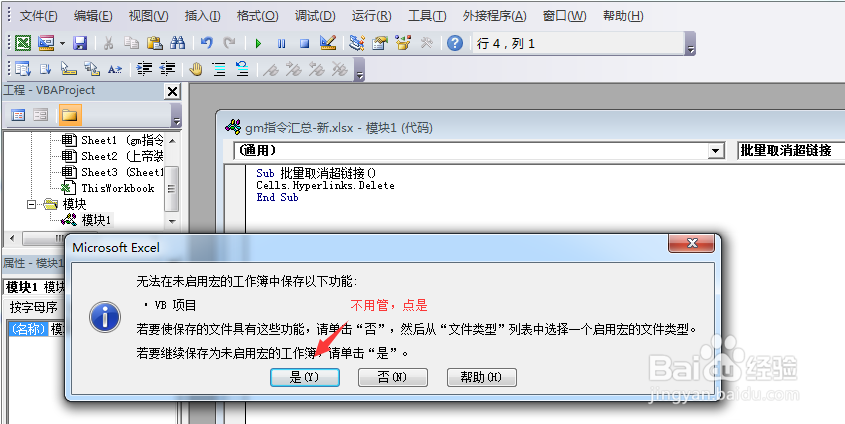The width and height of the screenshot is (845, 424).
Task: Click the Complete Word icon
Action: [x=115, y=69]
